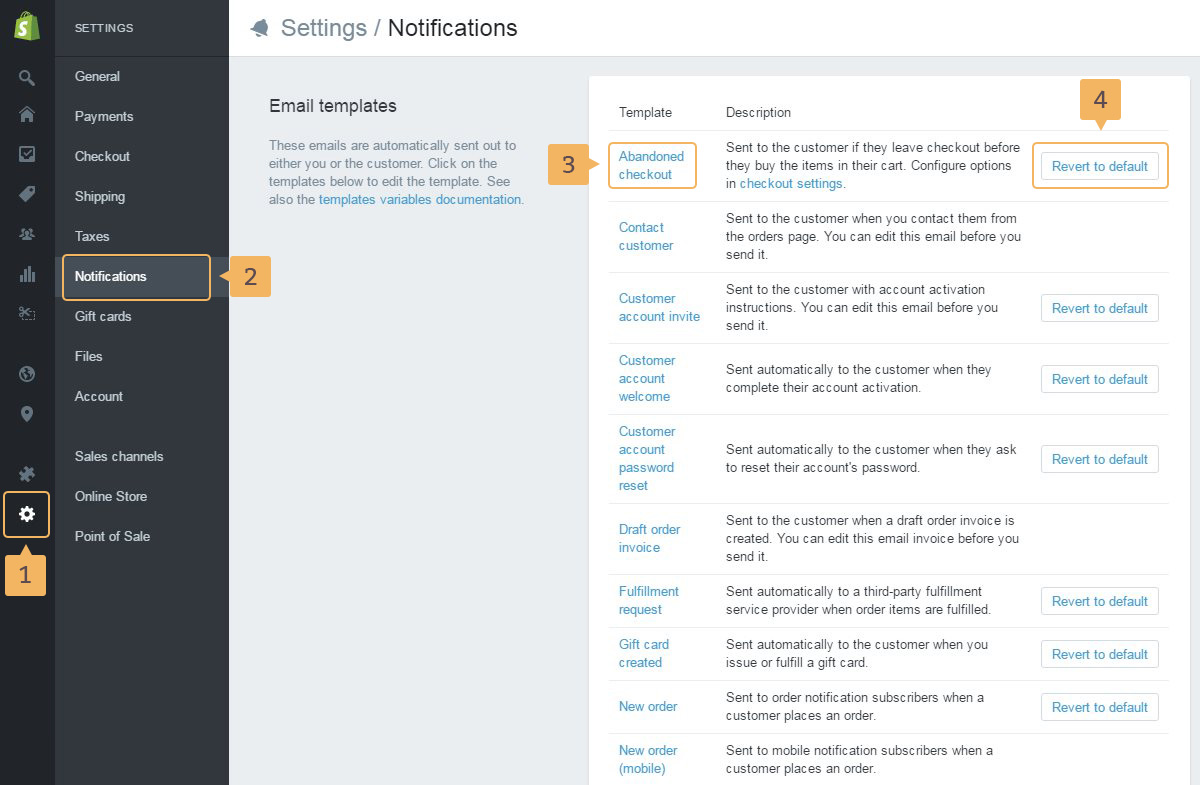Select Payments in the settings menu
Image resolution: width=1200 pixels, height=785 pixels.
104,116
